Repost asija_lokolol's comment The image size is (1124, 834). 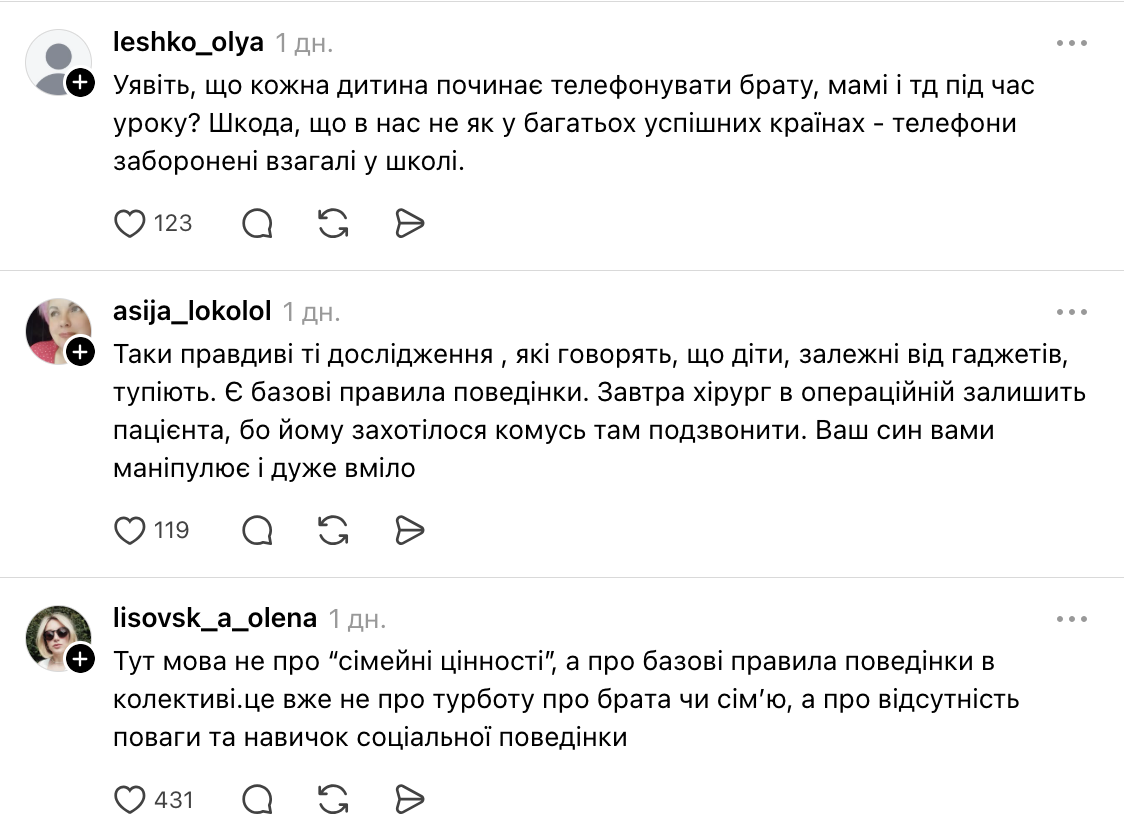click(333, 530)
